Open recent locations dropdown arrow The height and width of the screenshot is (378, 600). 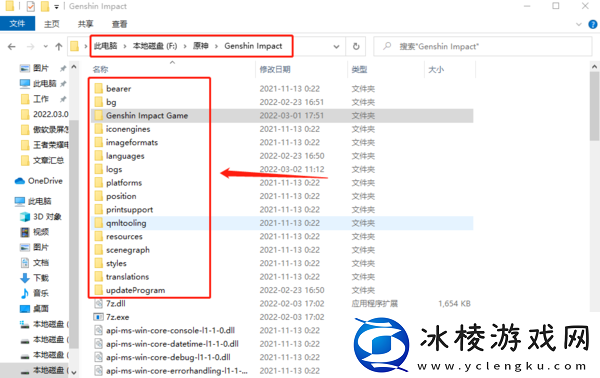click(46, 47)
